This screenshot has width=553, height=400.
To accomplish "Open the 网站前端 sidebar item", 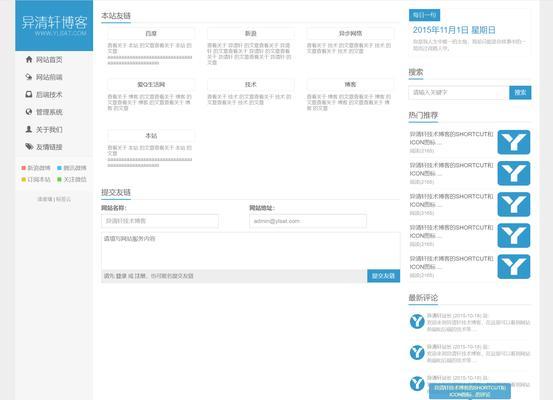I will click(44, 77).
